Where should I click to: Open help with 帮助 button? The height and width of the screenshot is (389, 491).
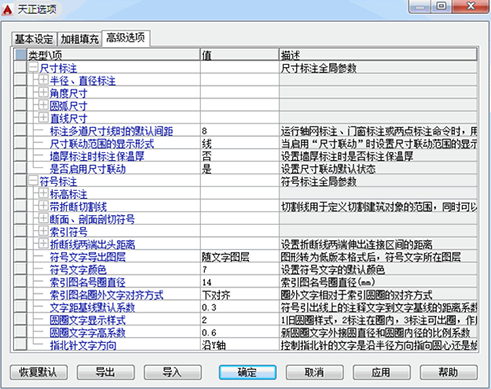pos(449,372)
